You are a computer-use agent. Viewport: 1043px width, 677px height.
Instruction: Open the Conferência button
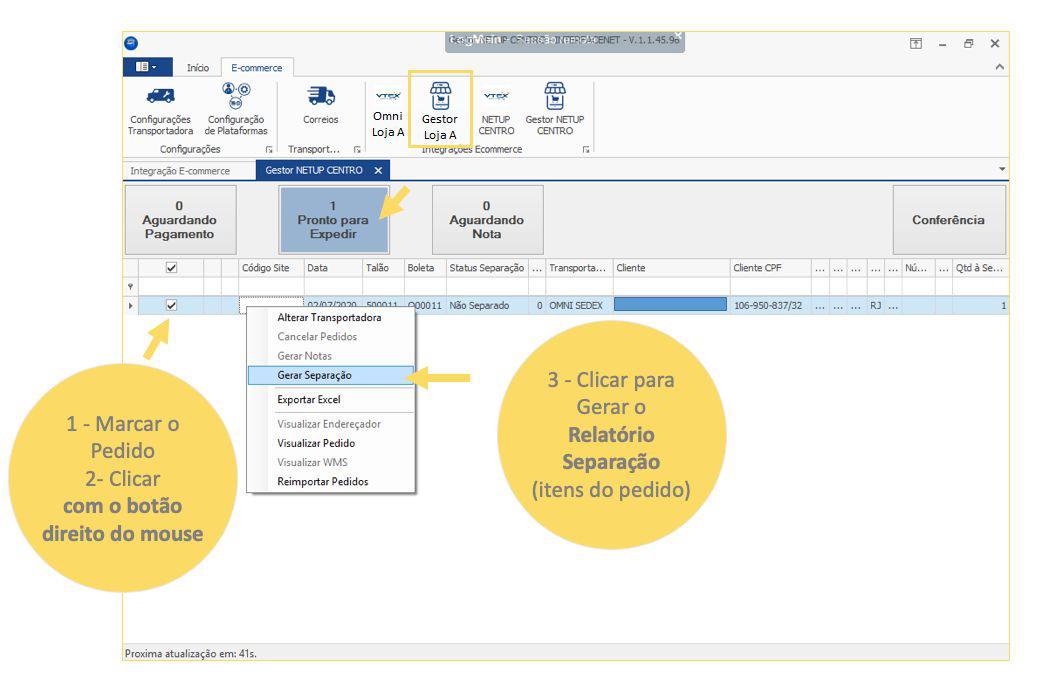coord(948,220)
